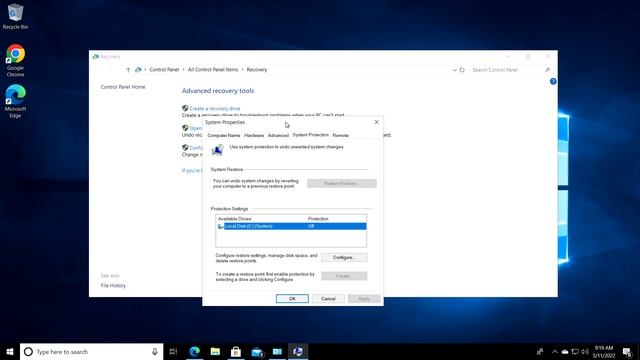640x360 pixels.
Task: Click Apply in System Properties
Action: [x=364, y=299]
